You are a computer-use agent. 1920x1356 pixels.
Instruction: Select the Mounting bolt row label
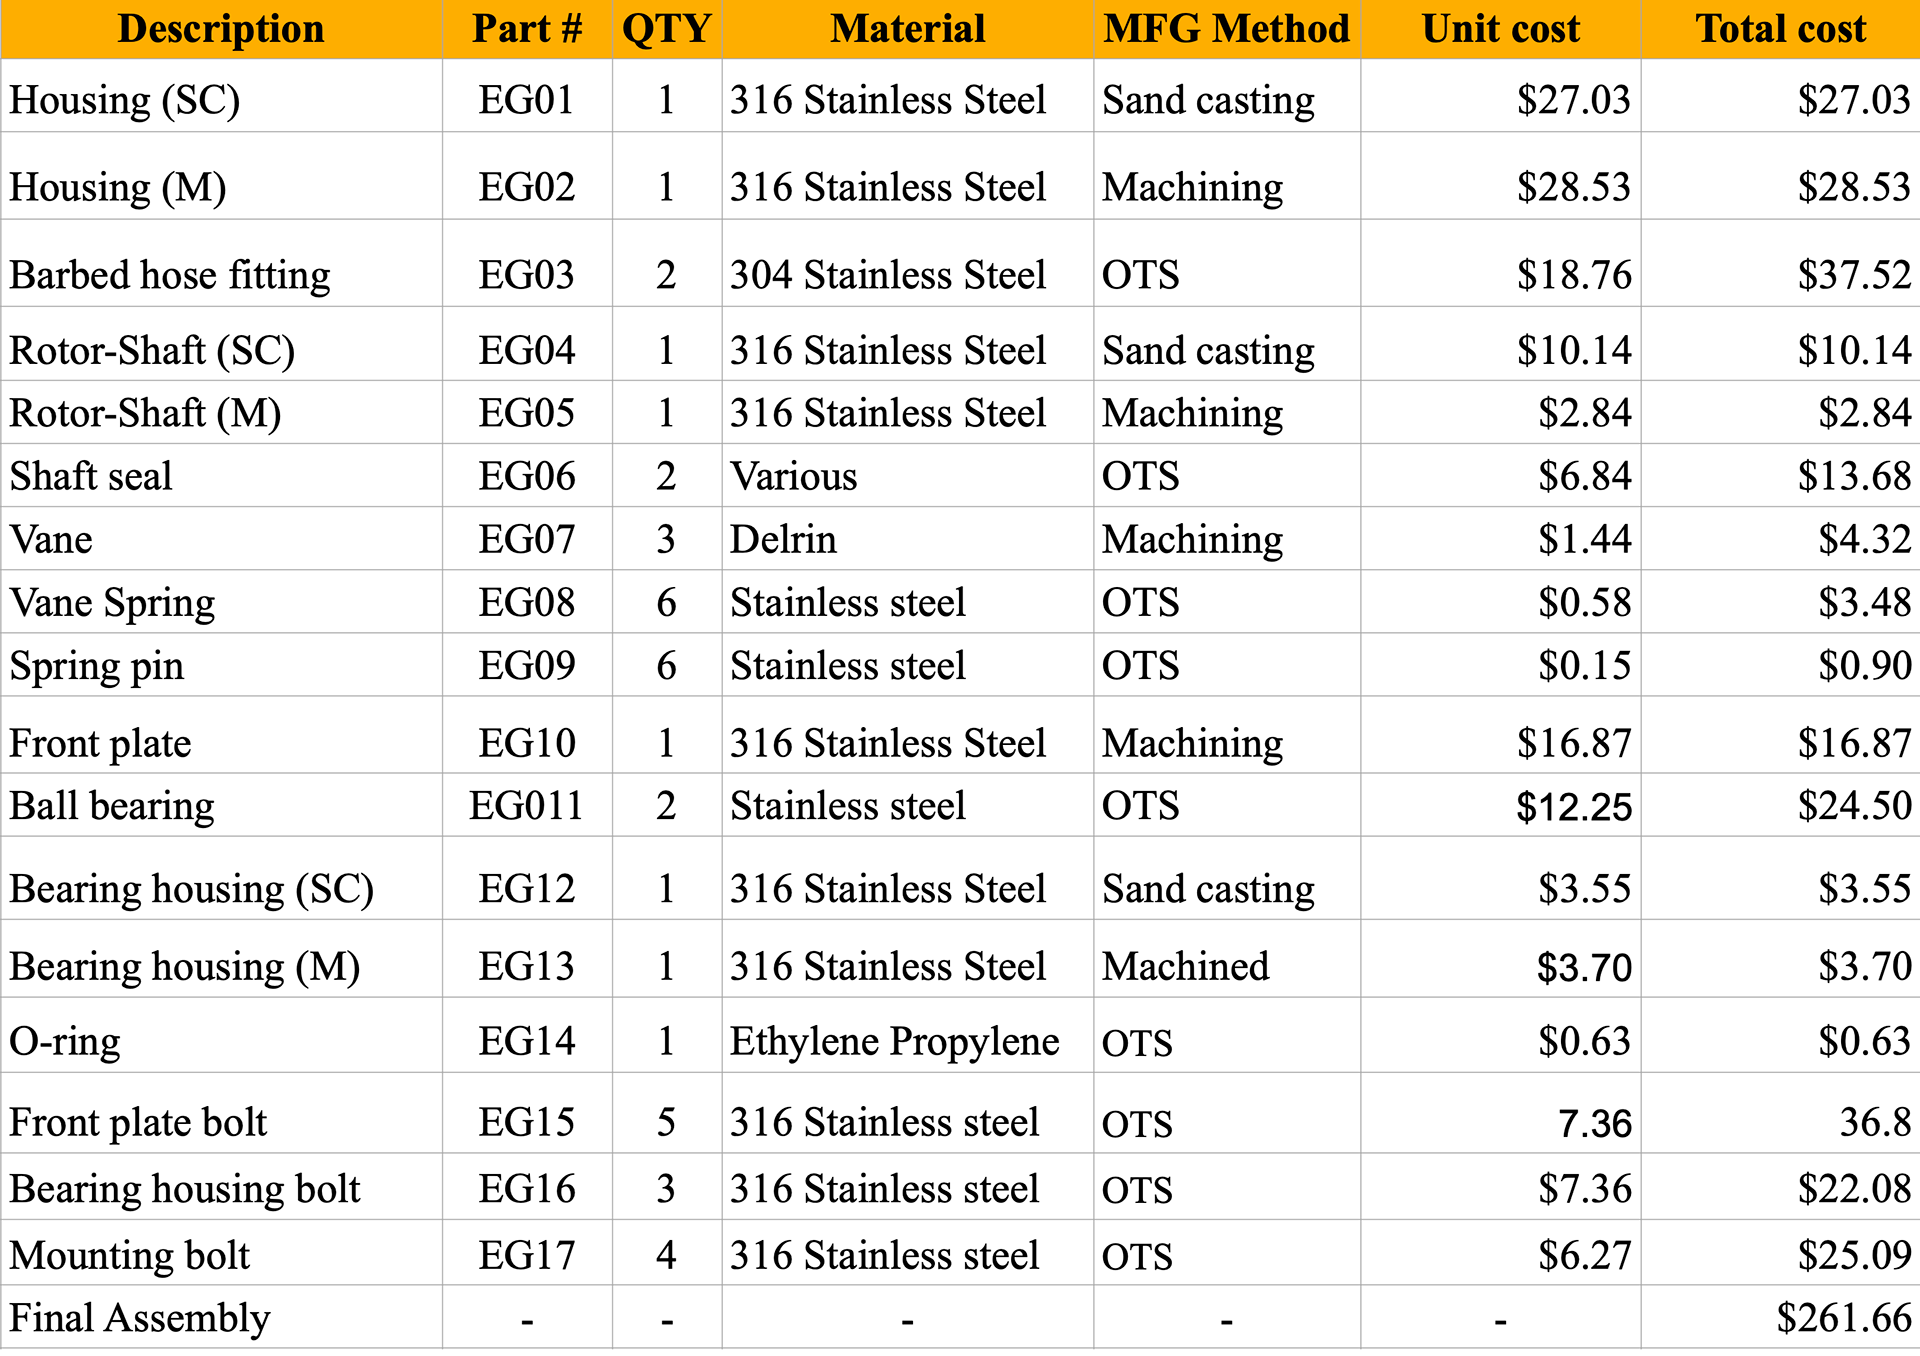pos(130,1256)
